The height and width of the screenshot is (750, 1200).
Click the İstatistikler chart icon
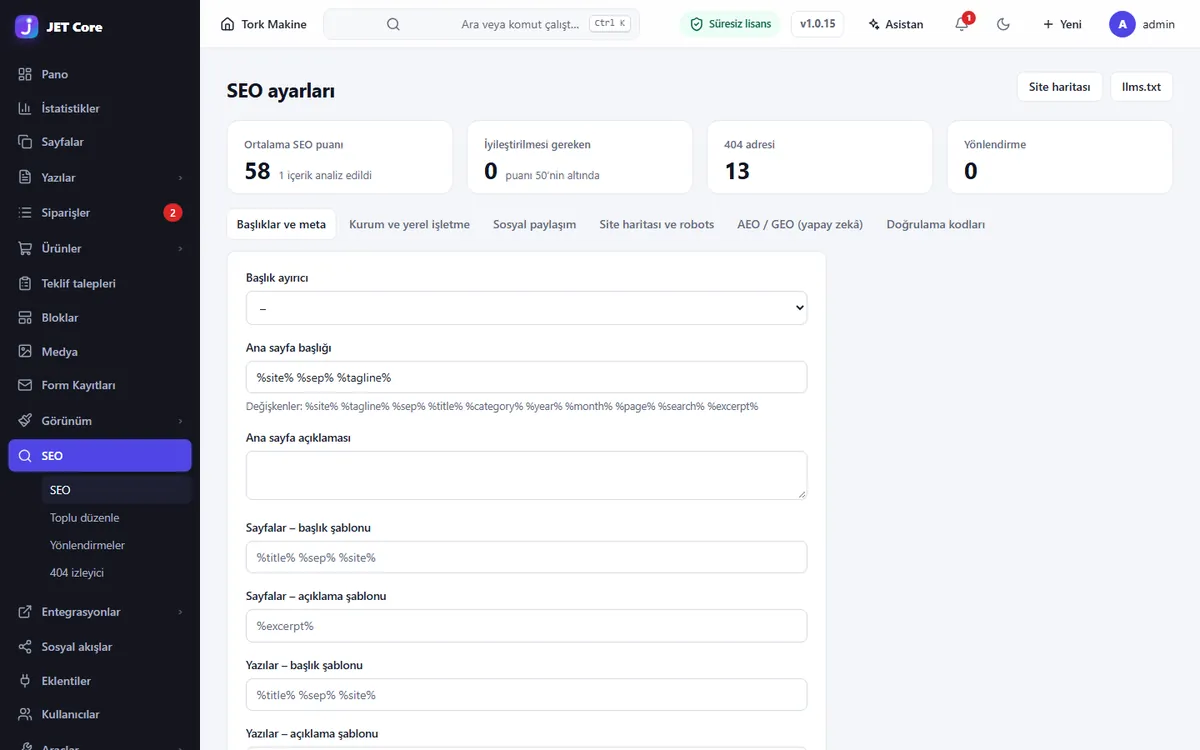click(25, 108)
